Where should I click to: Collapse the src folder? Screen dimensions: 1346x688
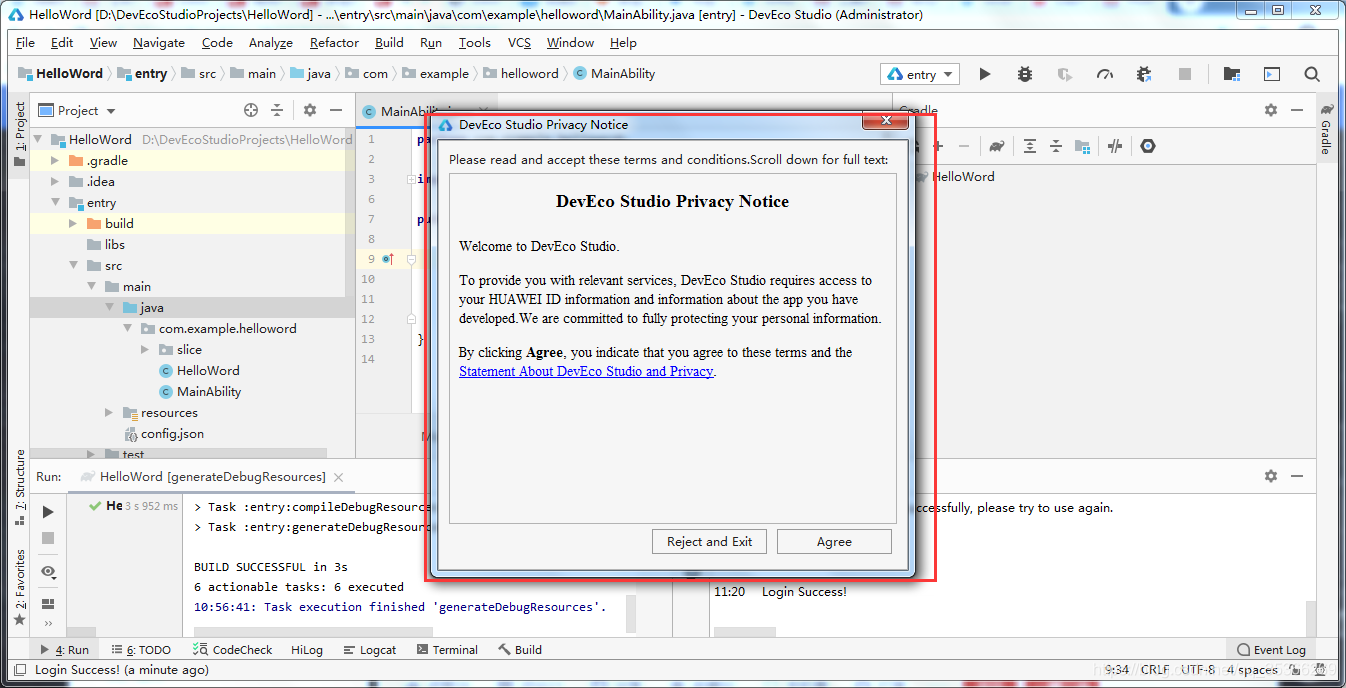point(74,265)
